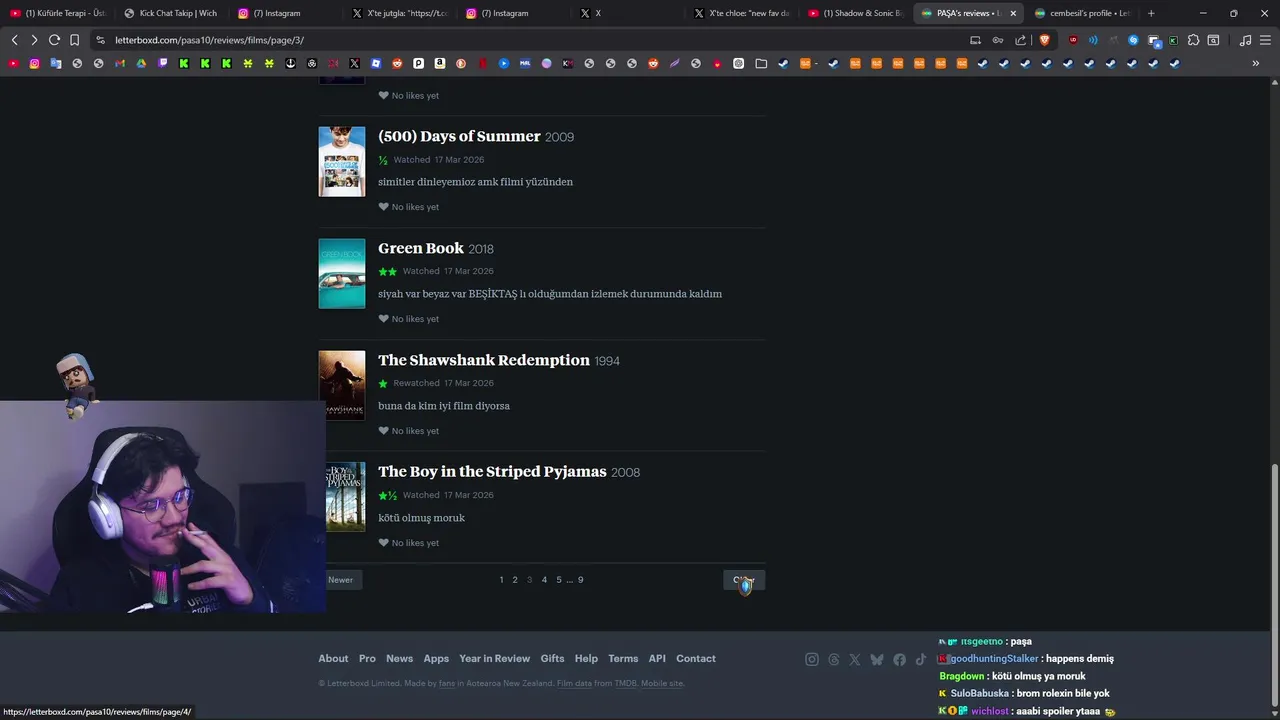Like the Green Book review with heart
1280x720 pixels.
coord(383,319)
